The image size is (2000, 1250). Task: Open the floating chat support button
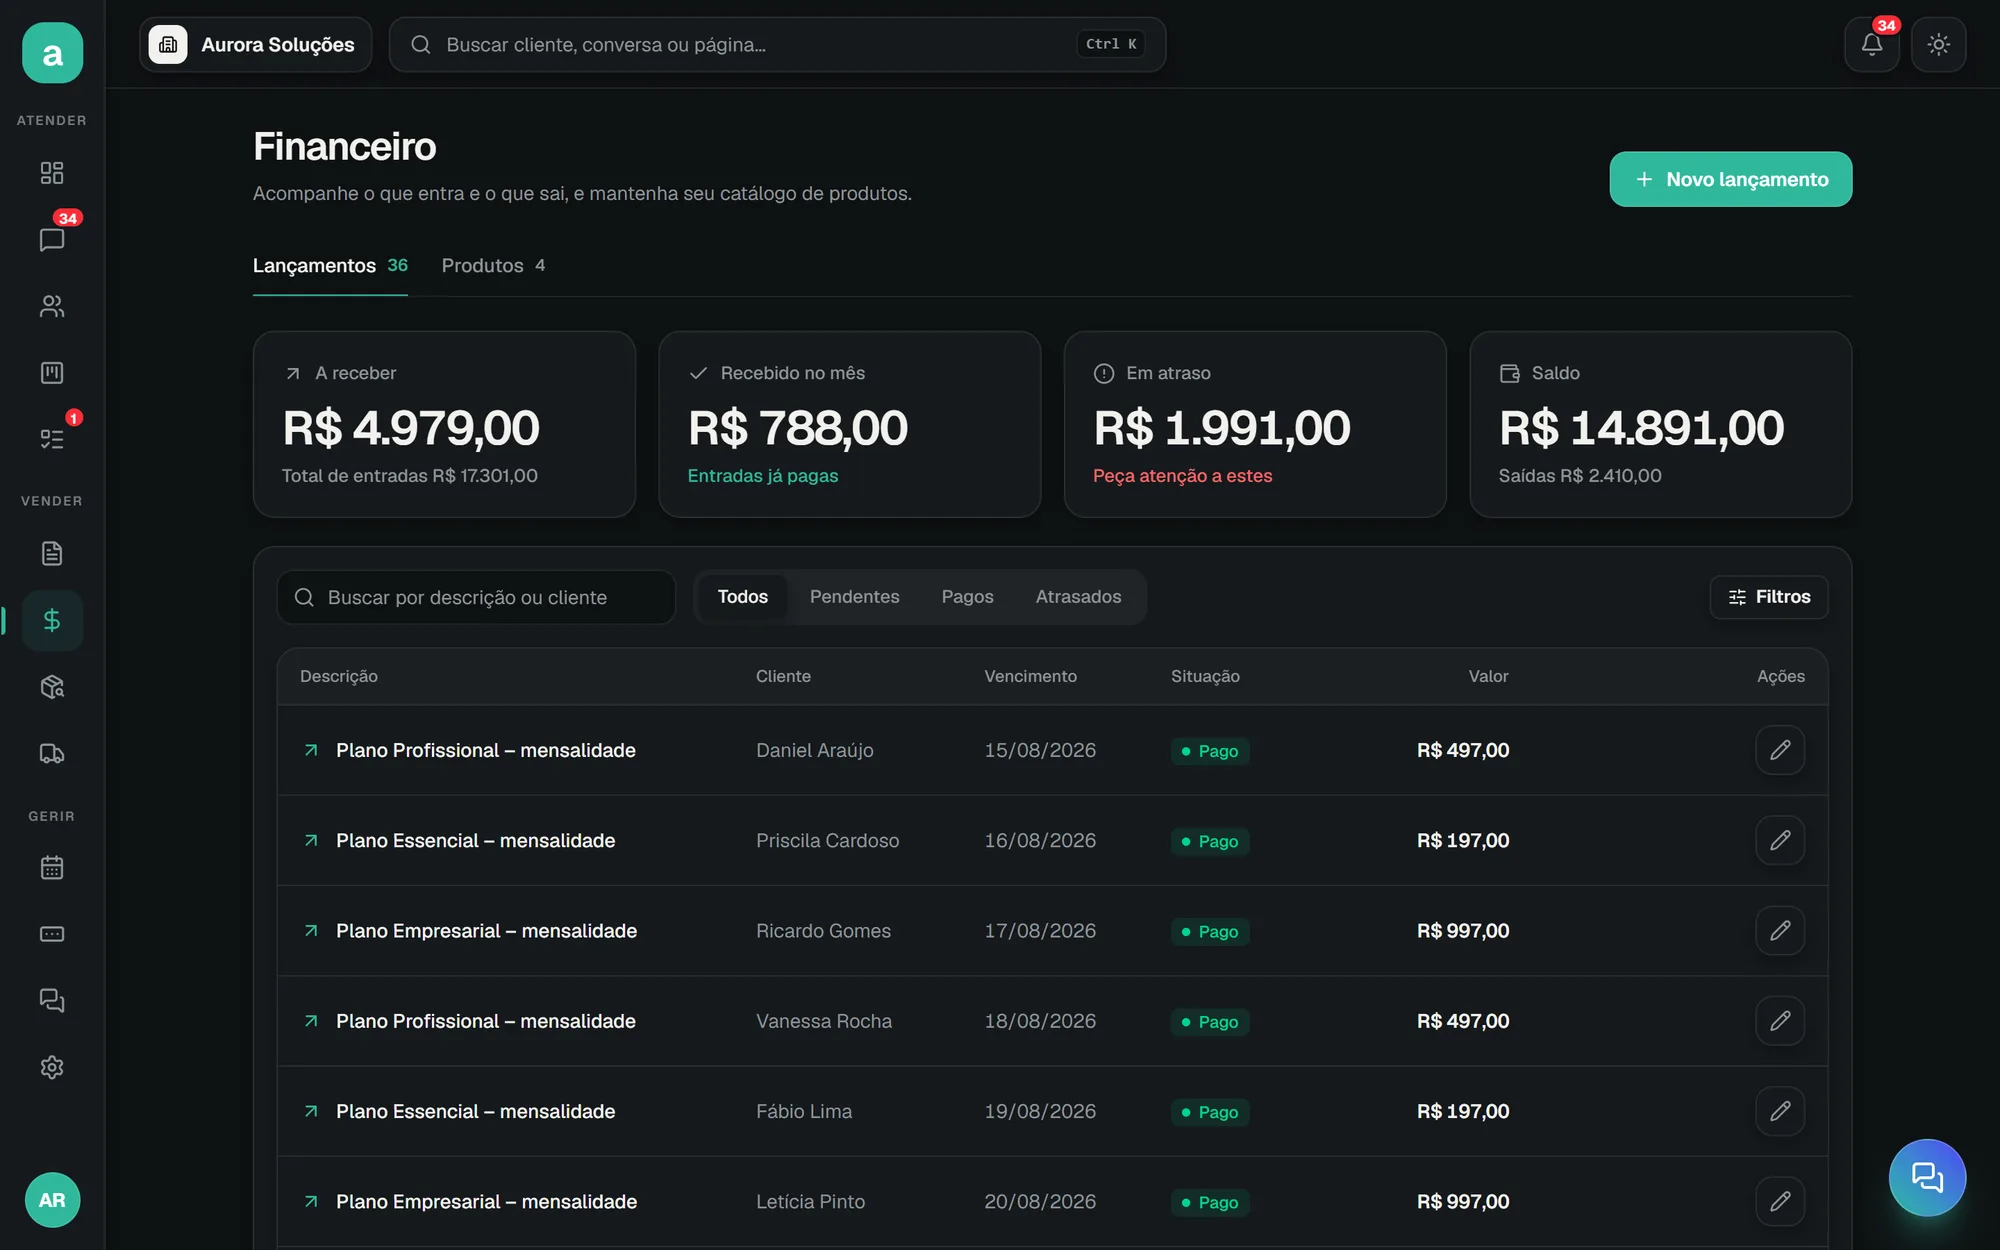point(1927,1177)
